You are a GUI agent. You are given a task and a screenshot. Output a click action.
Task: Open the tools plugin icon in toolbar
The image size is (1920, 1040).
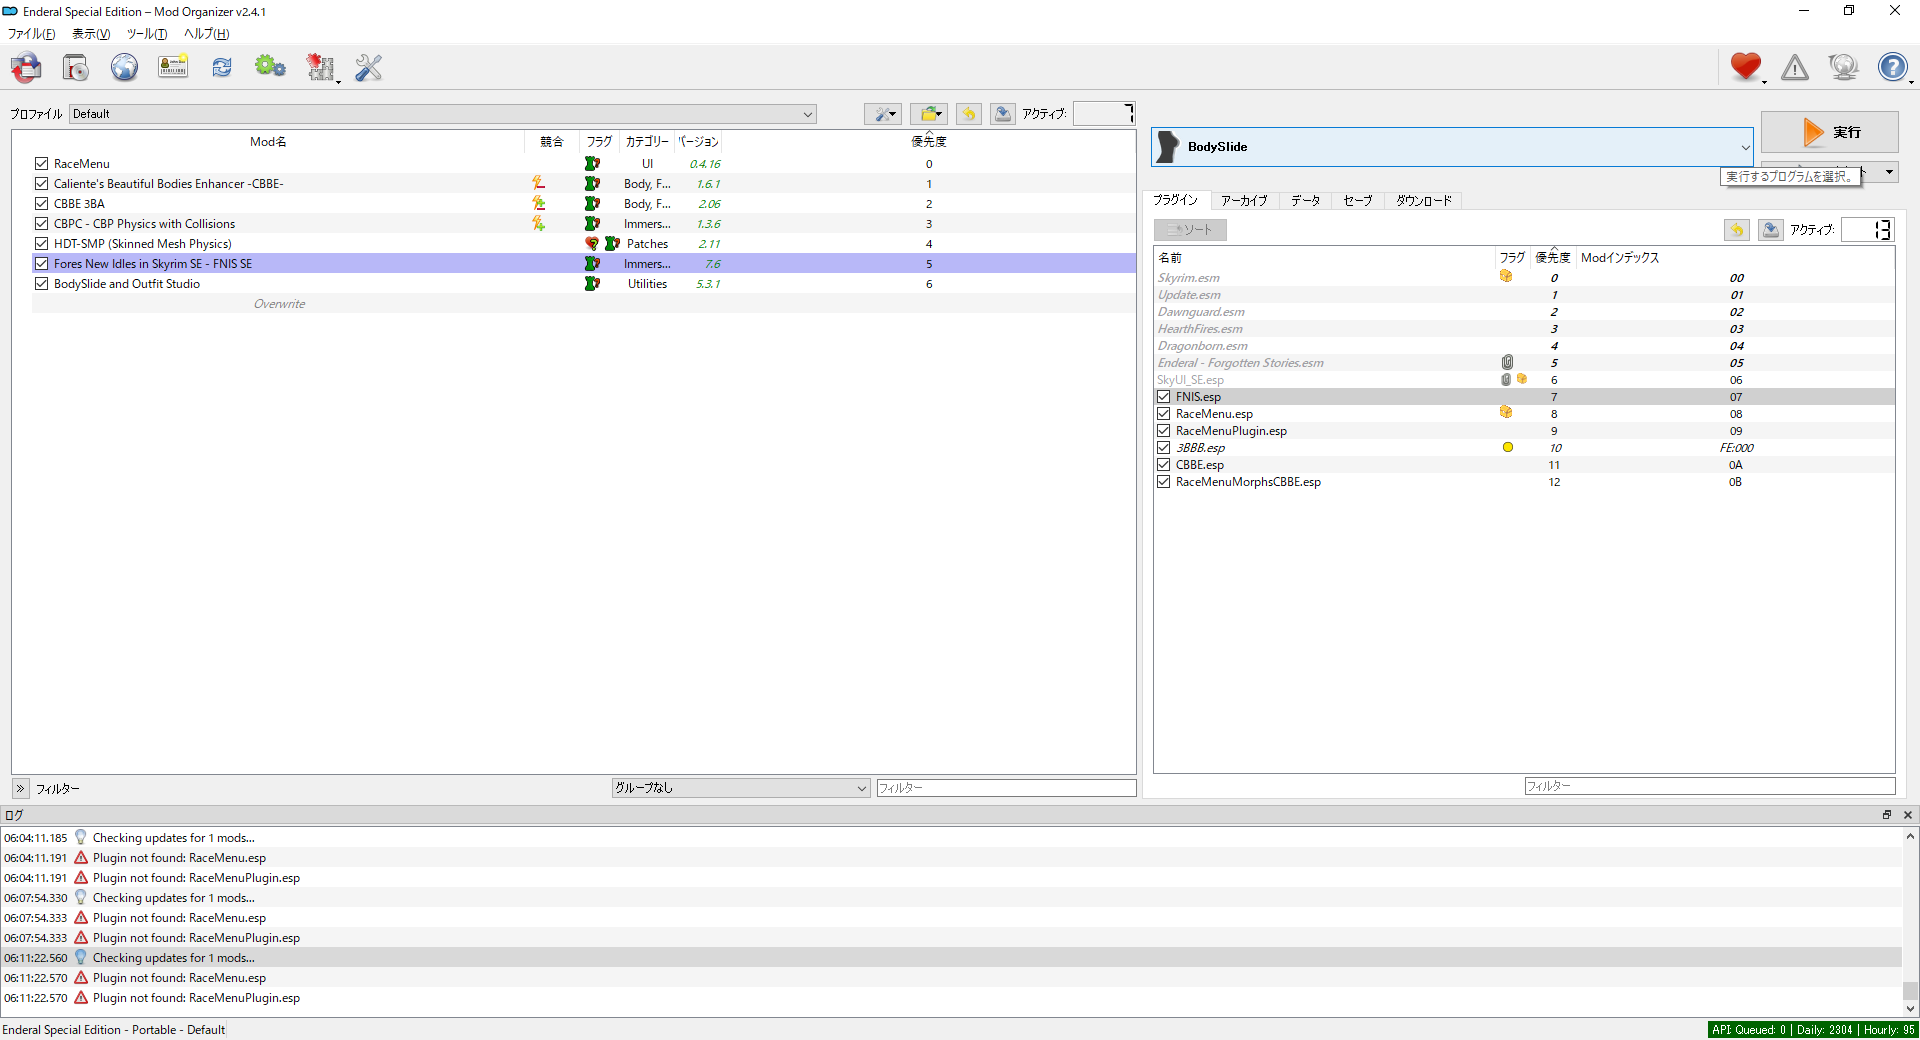point(321,67)
